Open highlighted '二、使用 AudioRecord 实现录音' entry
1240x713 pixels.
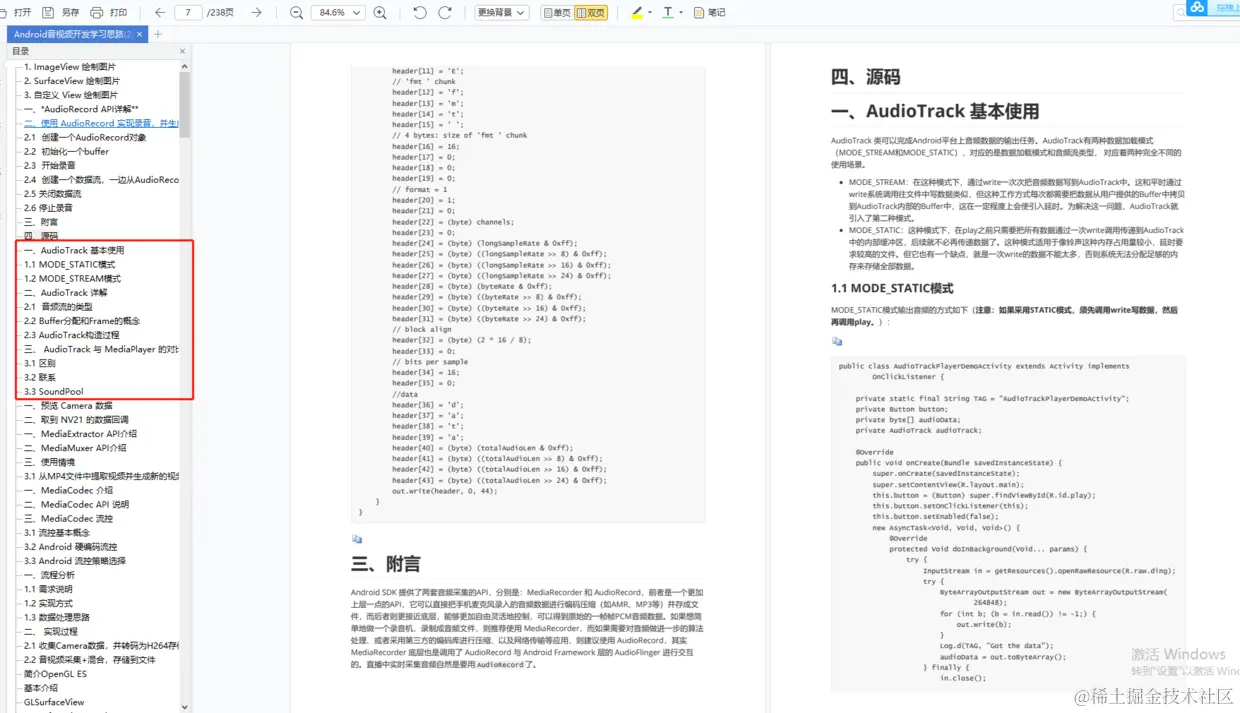101,123
